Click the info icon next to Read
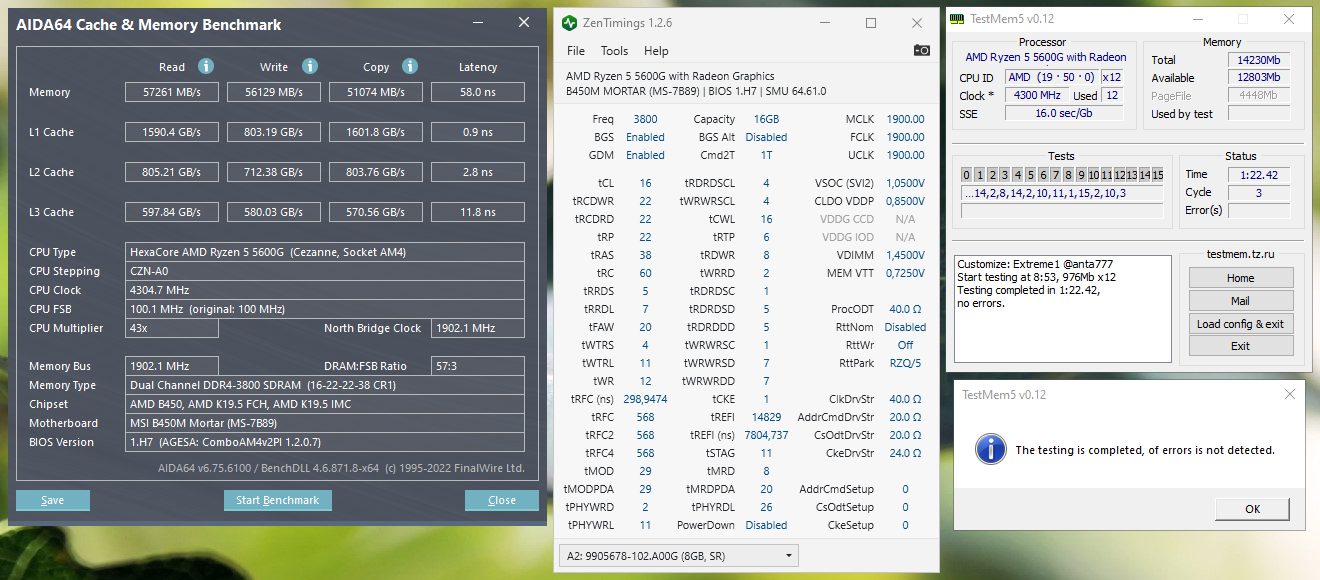 [206, 66]
